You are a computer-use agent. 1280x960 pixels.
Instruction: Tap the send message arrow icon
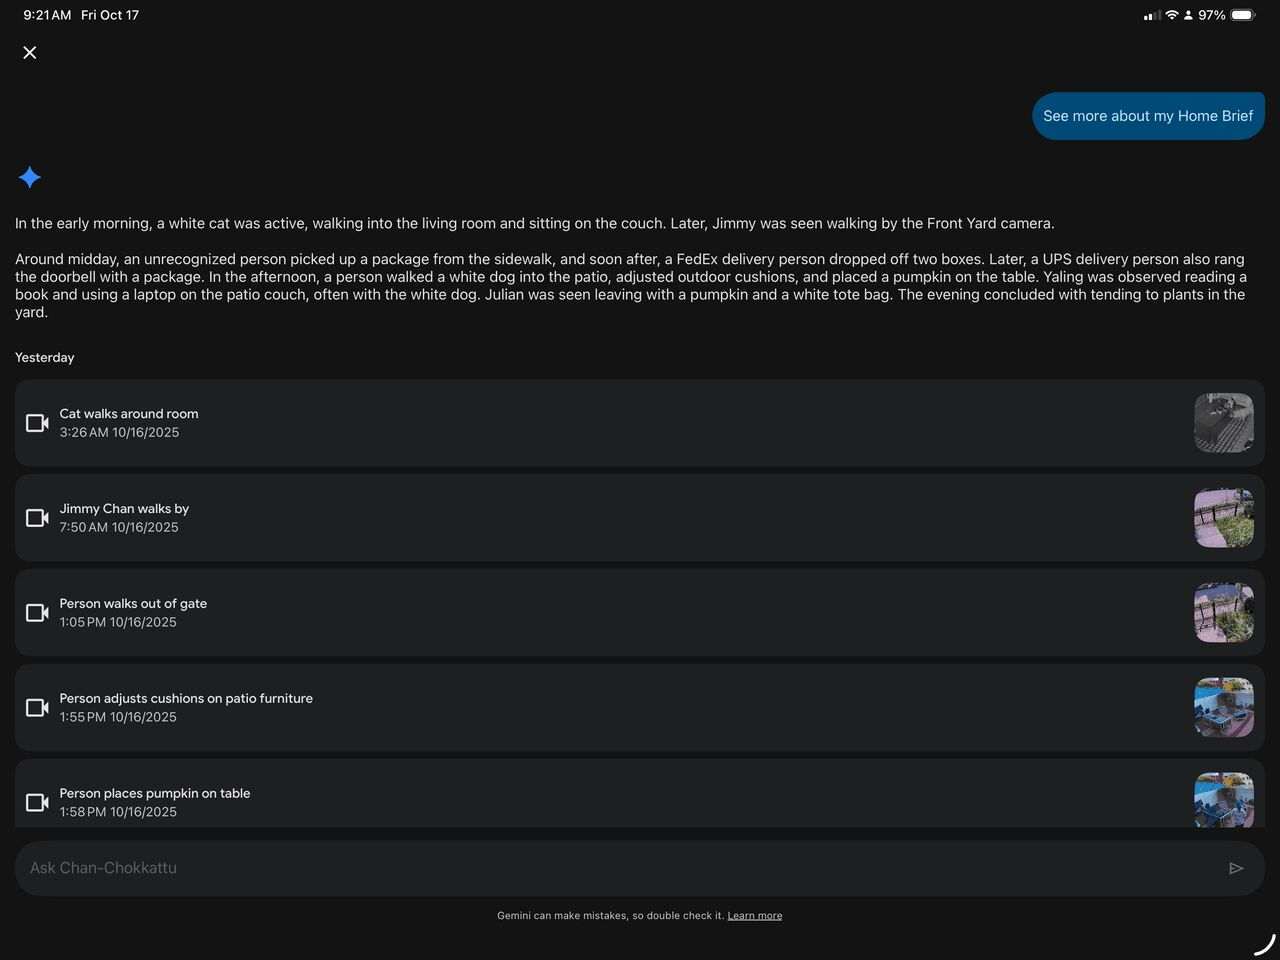coord(1236,868)
